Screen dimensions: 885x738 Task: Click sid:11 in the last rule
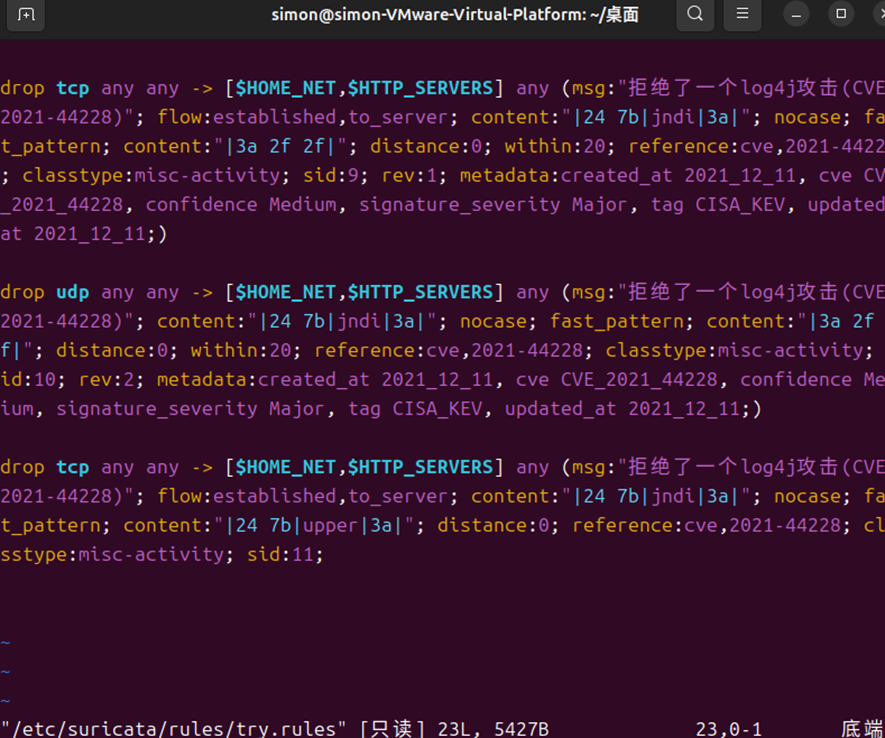280,555
